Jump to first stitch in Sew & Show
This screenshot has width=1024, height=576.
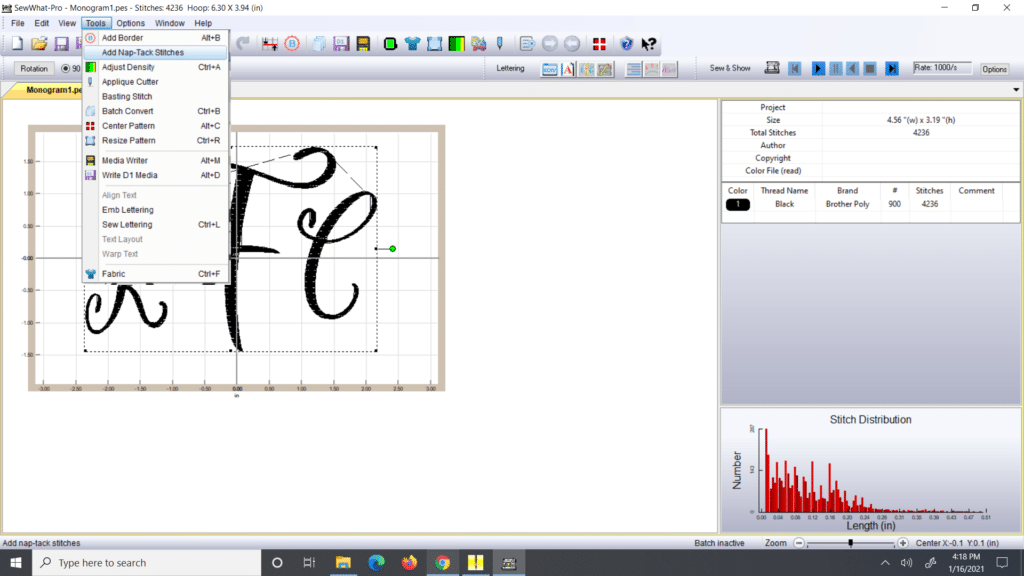pyautogui.click(x=795, y=69)
